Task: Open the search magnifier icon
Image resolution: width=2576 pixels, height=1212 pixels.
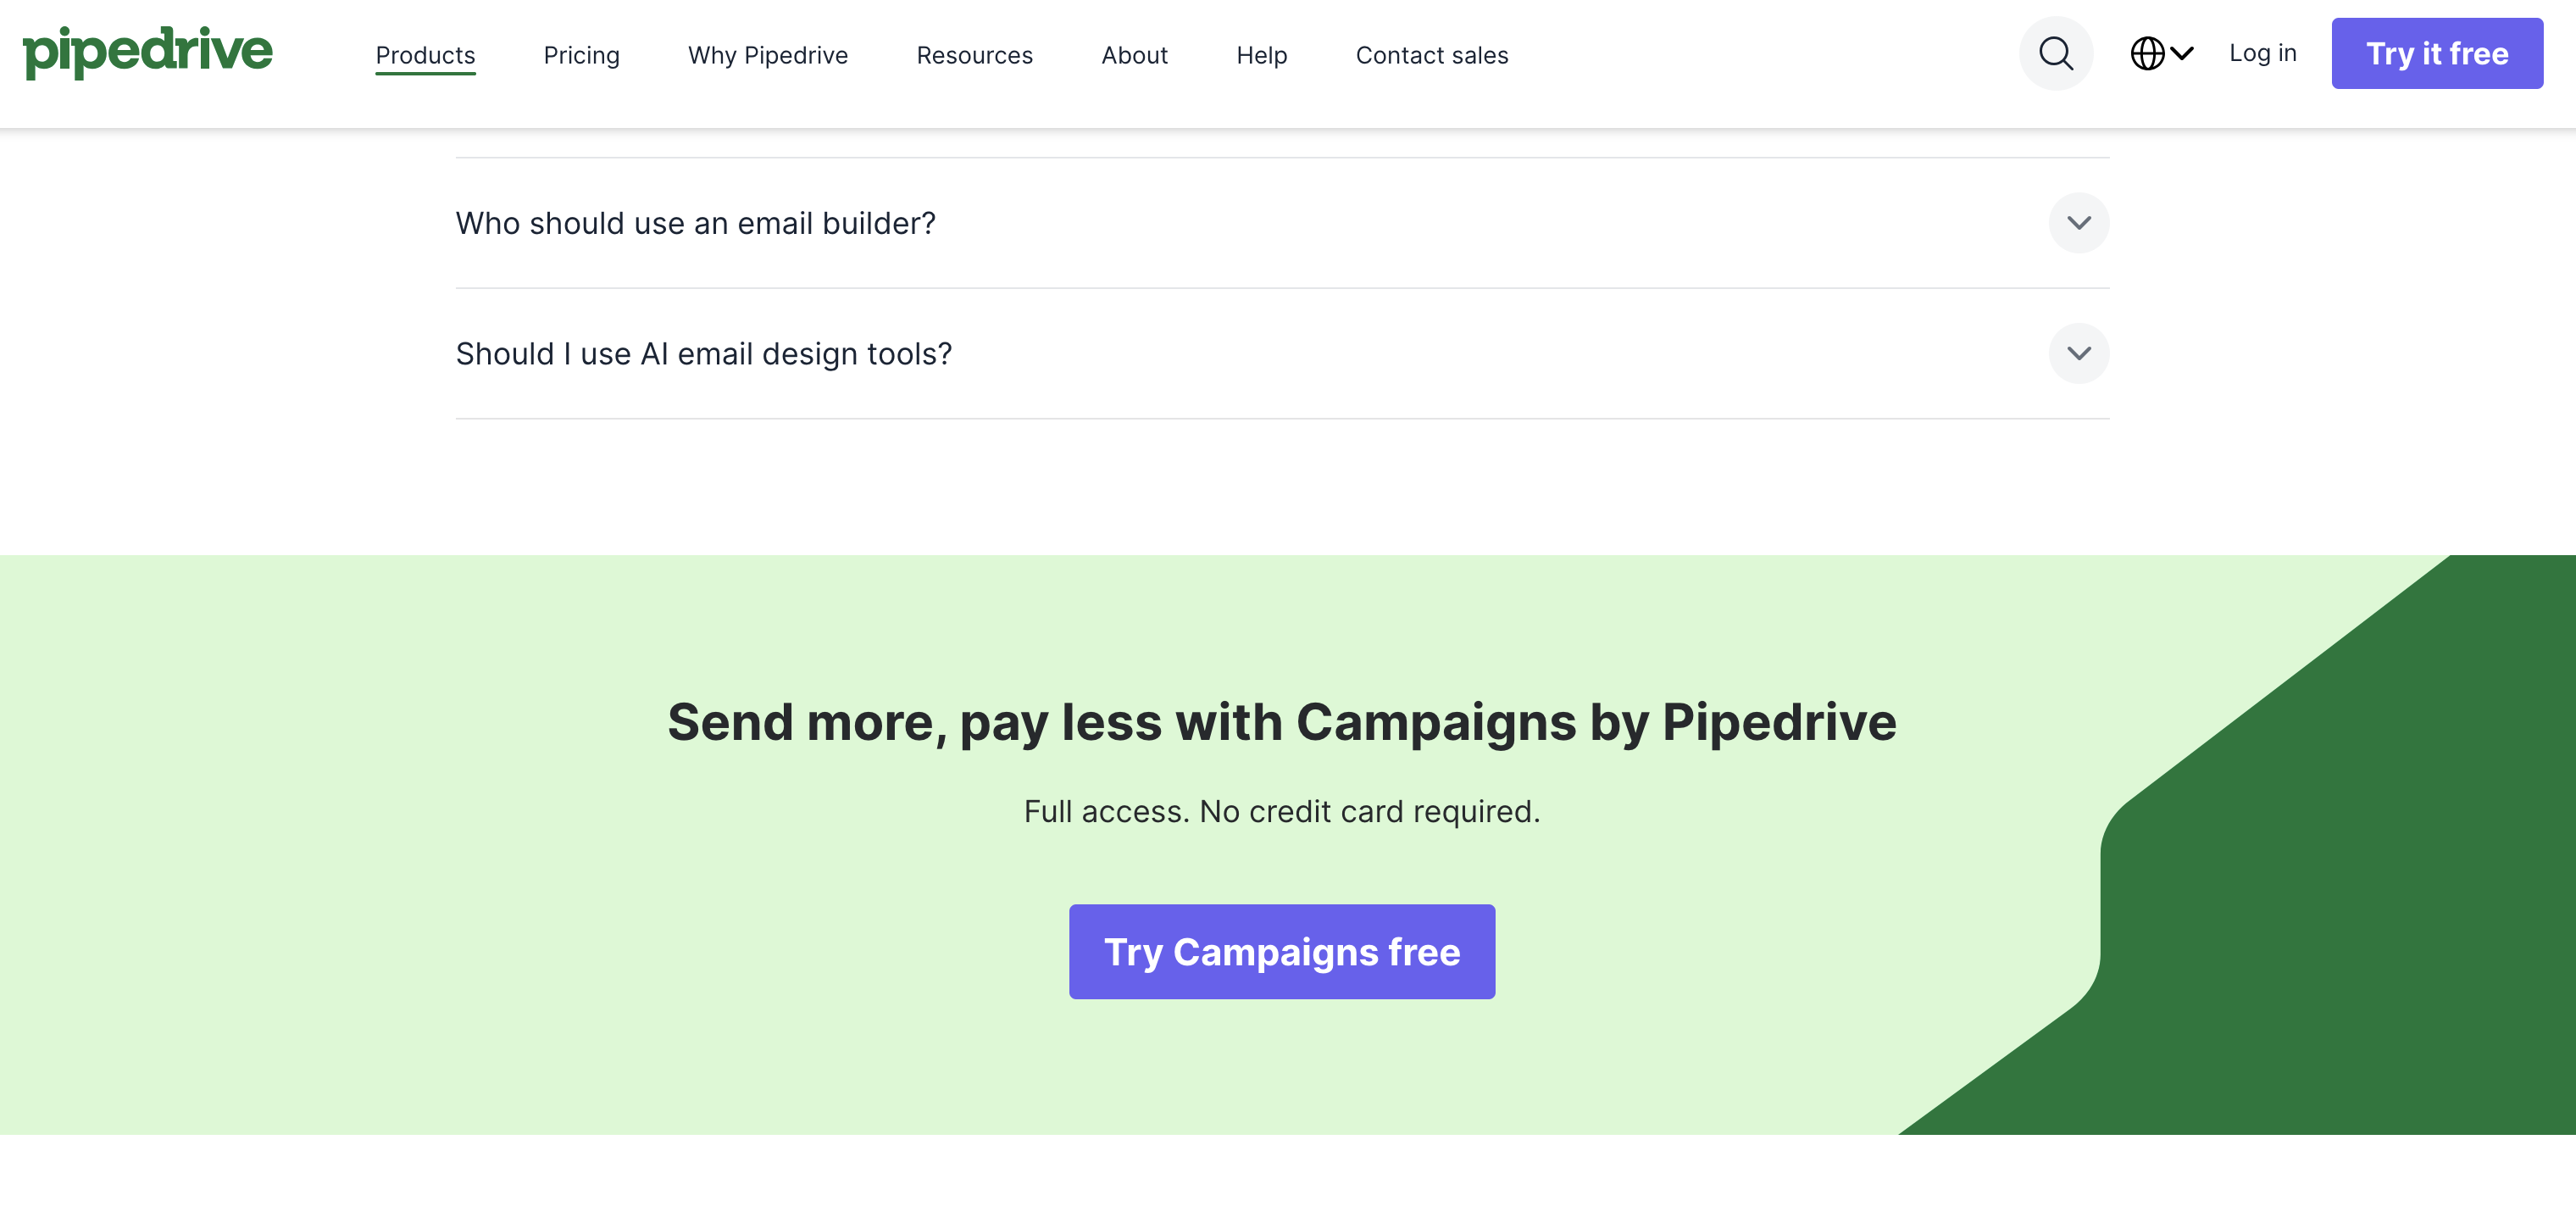Action: [2055, 54]
